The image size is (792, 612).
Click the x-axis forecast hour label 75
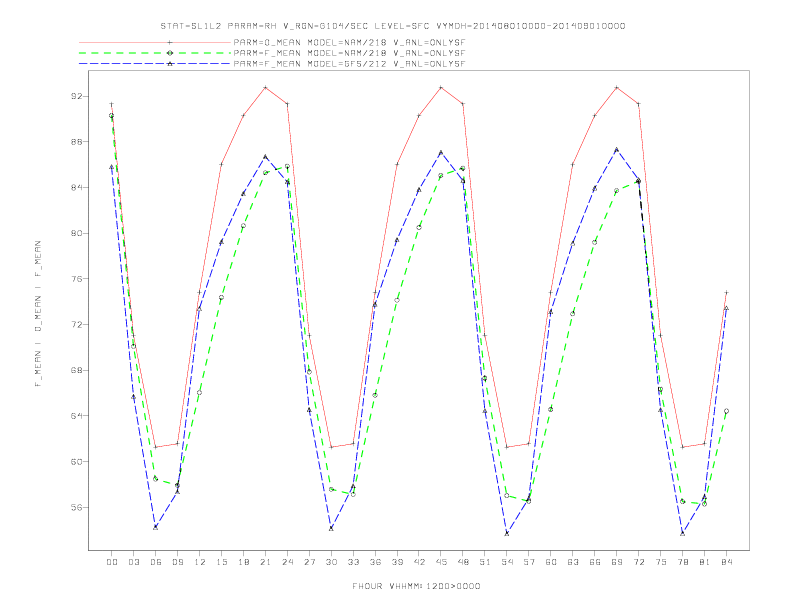pyautogui.click(x=661, y=562)
